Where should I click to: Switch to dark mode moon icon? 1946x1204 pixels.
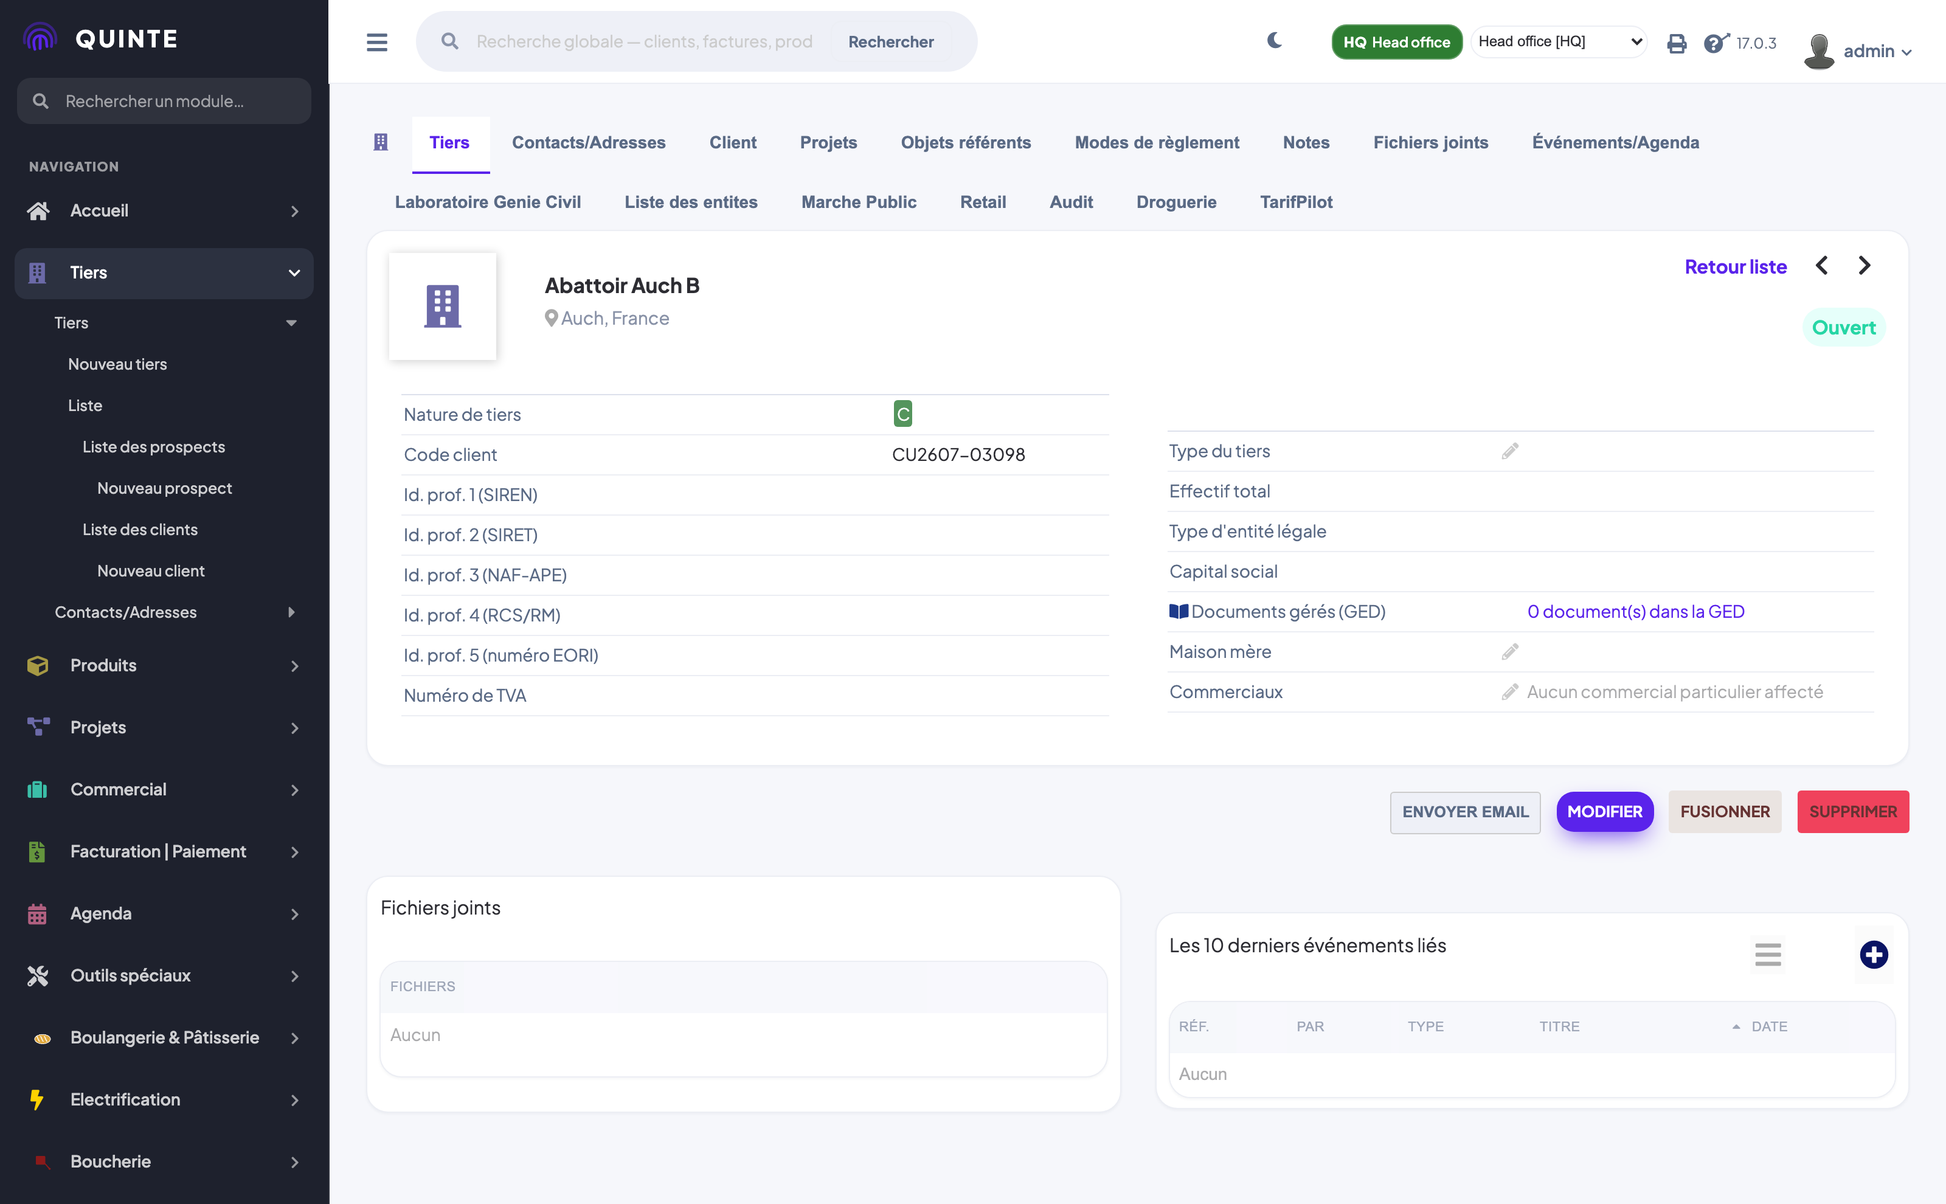tap(1274, 41)
